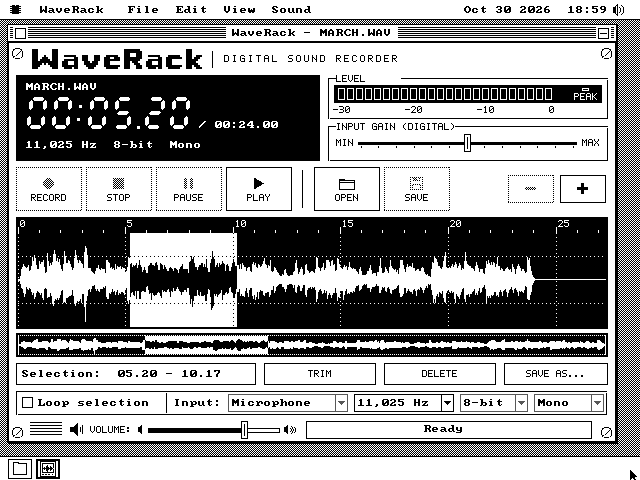Click the STOP button
Image resolution: width=640 pixels, height=480 pixels.
pos(119,189)
